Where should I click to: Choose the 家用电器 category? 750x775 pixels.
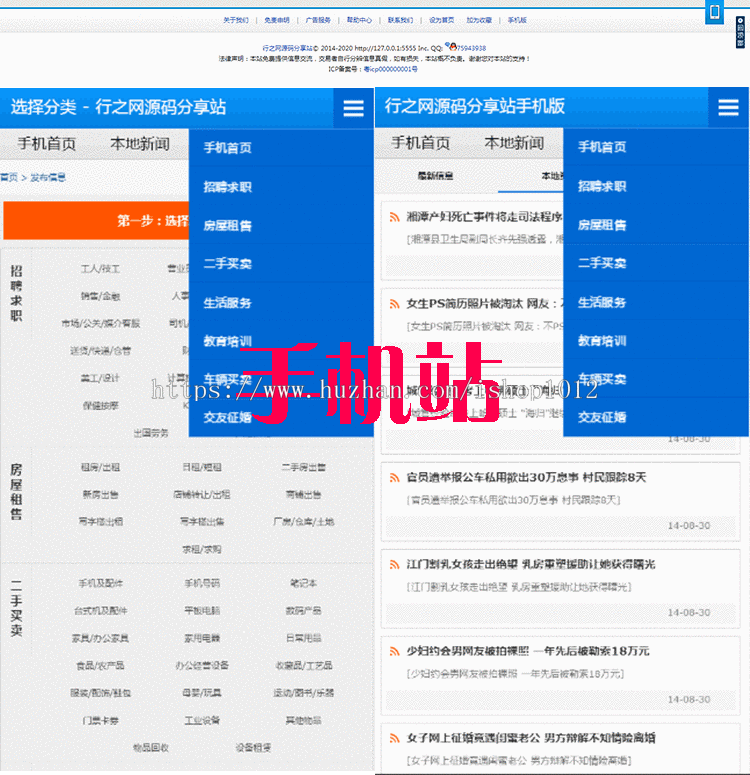(202, 638)
